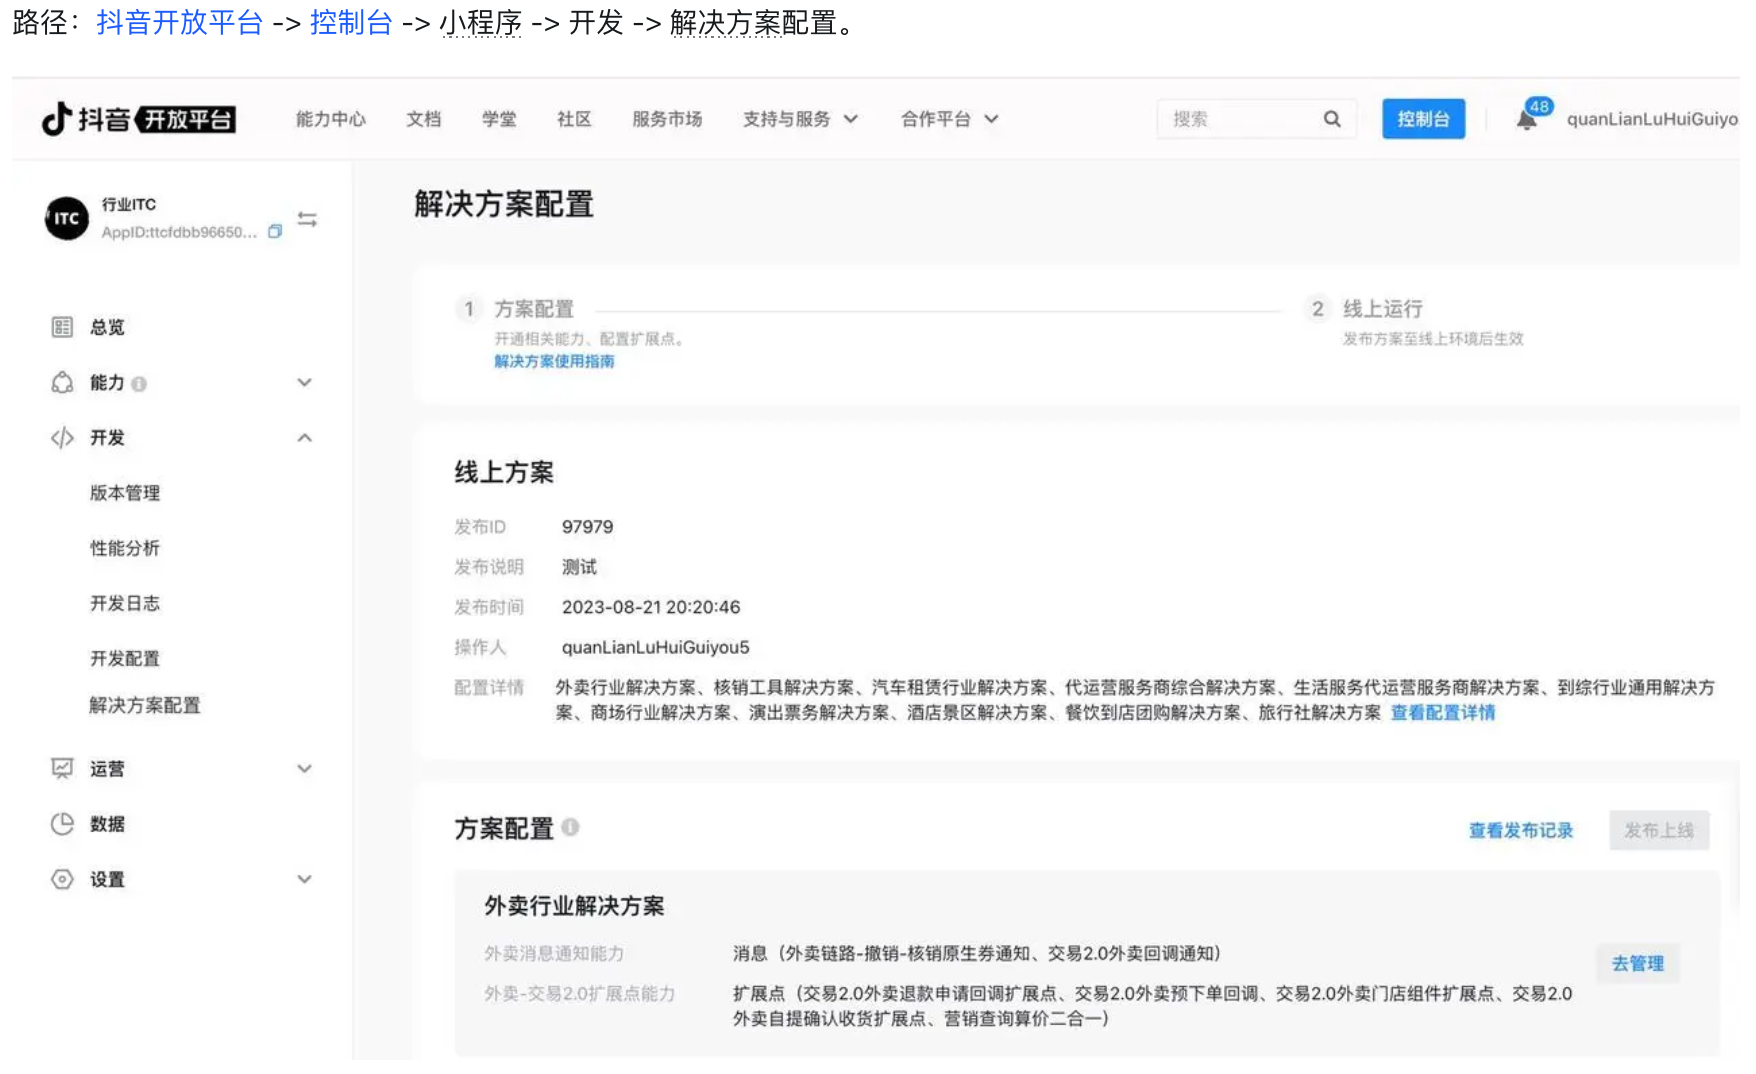1756x1074 pixels.
Task: Open 总览 in the sidebar
Action: 107,327
